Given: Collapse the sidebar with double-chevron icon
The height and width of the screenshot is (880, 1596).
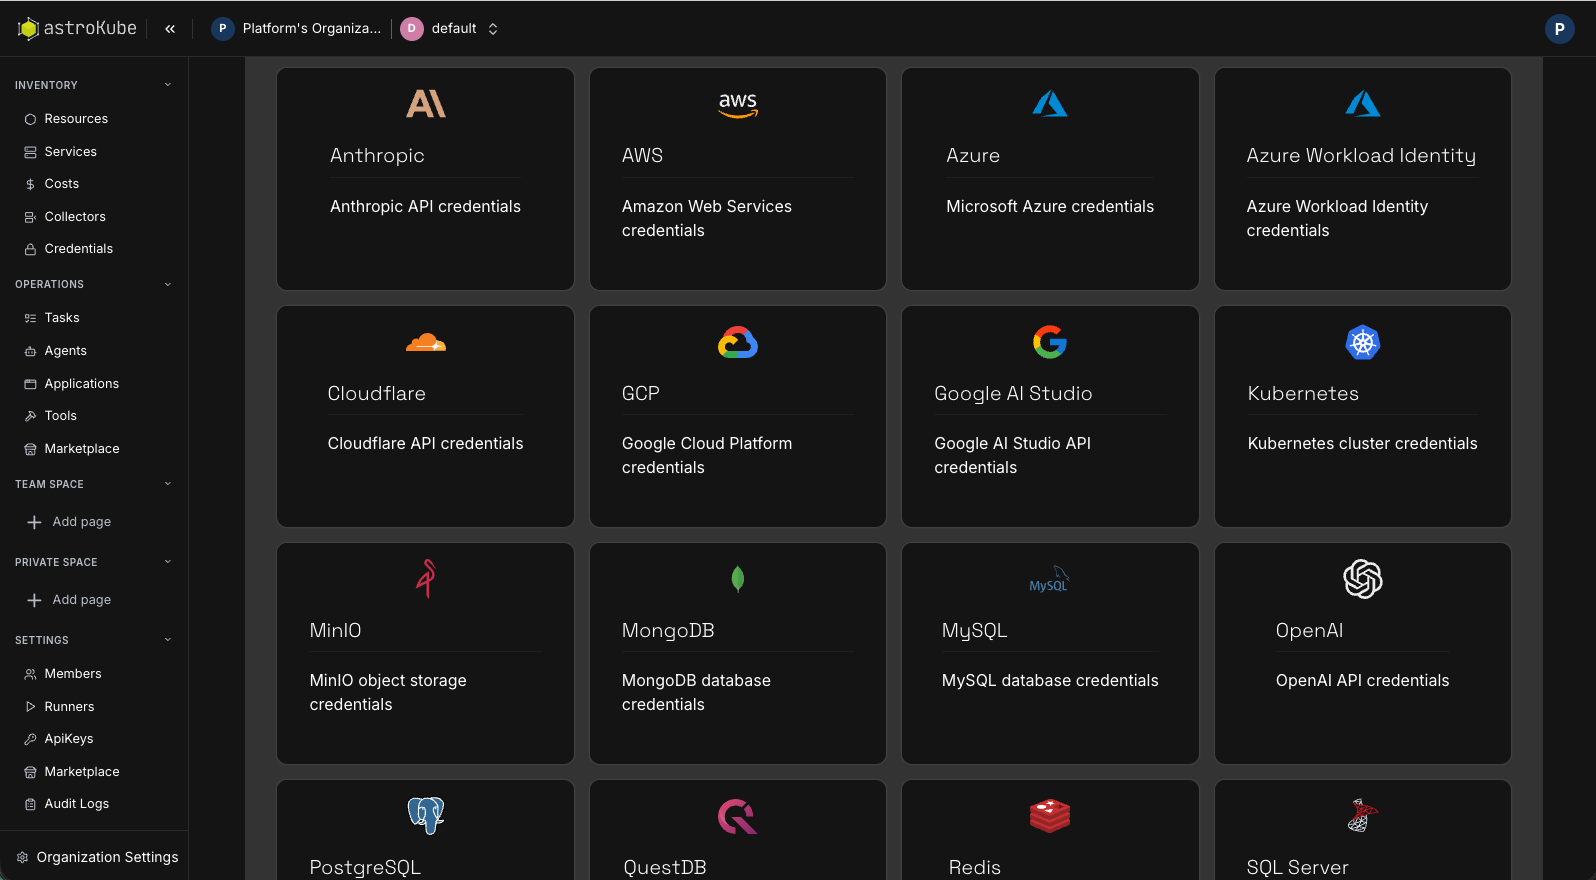Looking at the screenshot, I should pos(170,29).
